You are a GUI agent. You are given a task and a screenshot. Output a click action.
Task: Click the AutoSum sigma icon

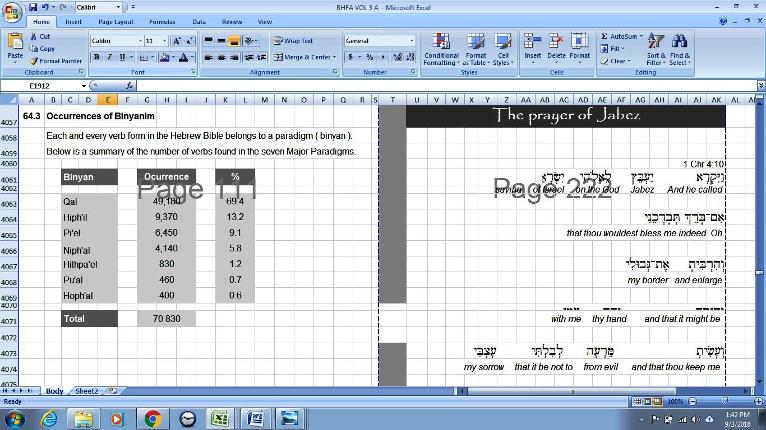605,36
